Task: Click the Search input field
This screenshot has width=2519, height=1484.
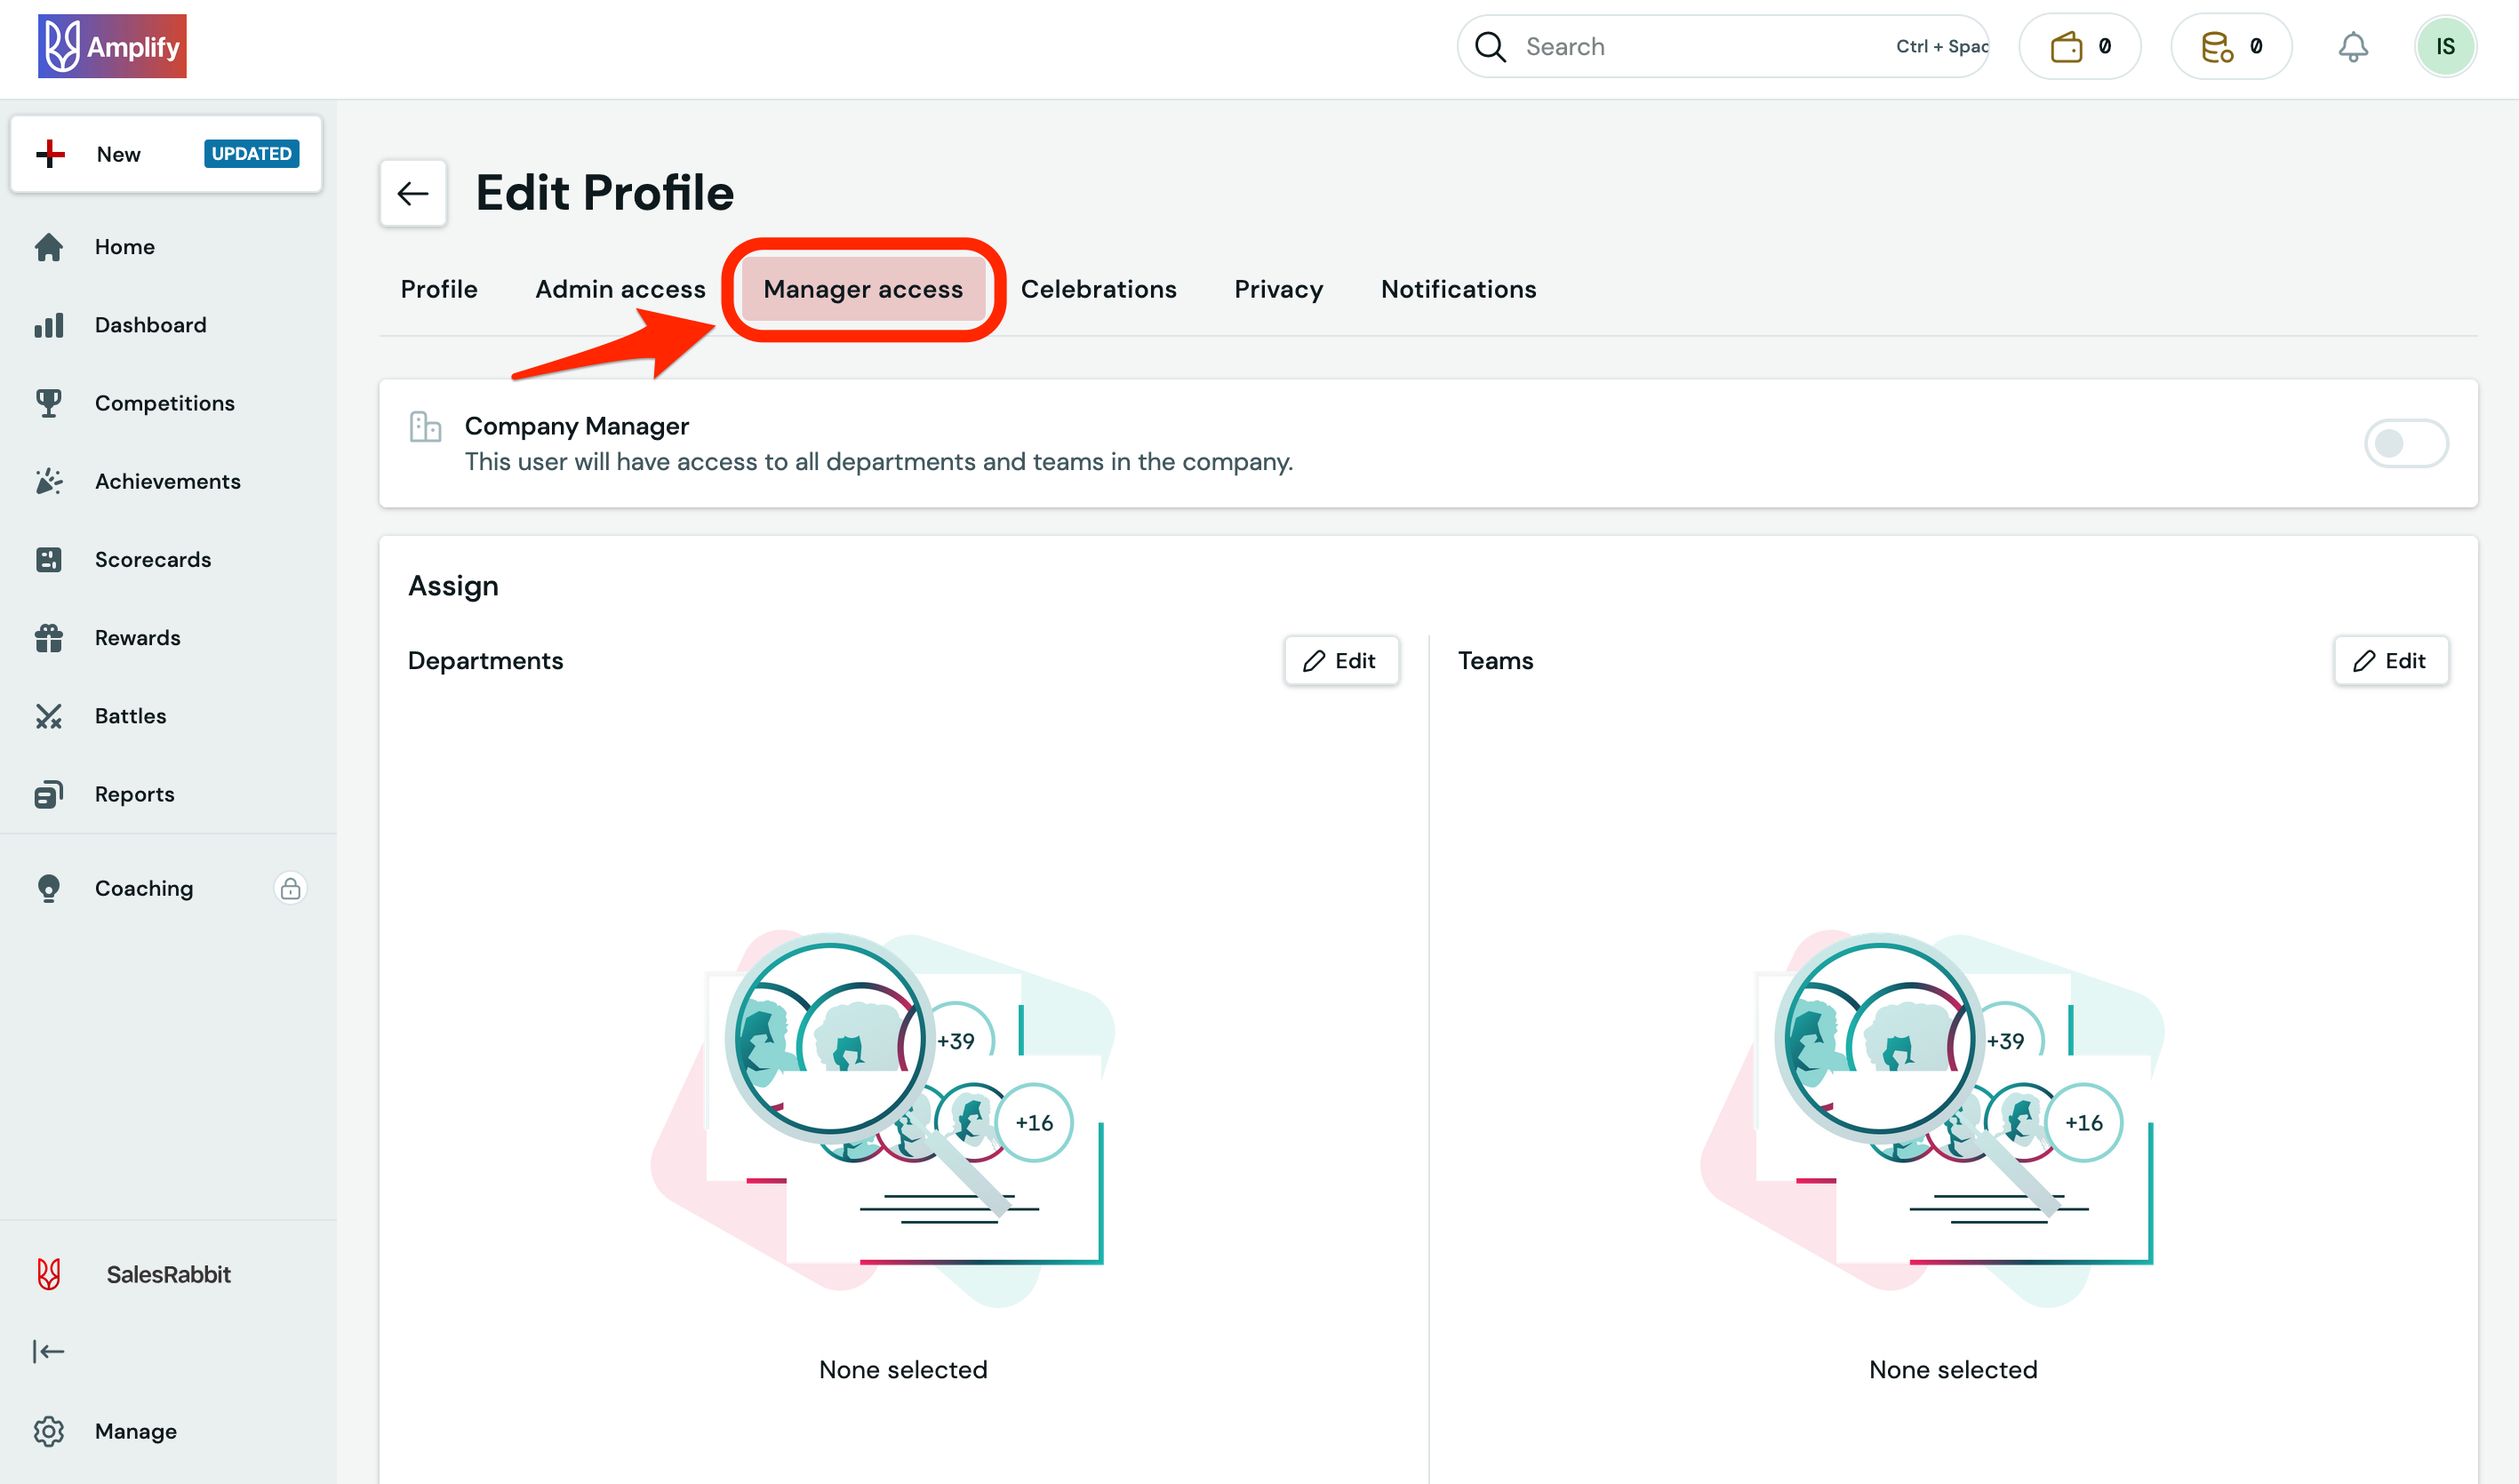Action: [x=1700, y=47]
